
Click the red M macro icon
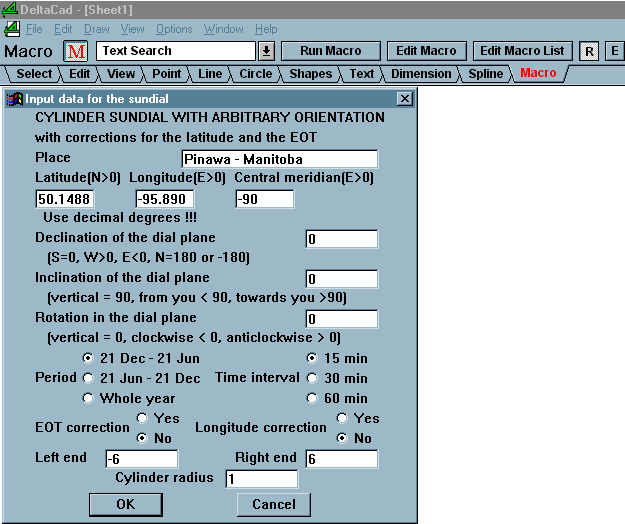tap(77, 51)
